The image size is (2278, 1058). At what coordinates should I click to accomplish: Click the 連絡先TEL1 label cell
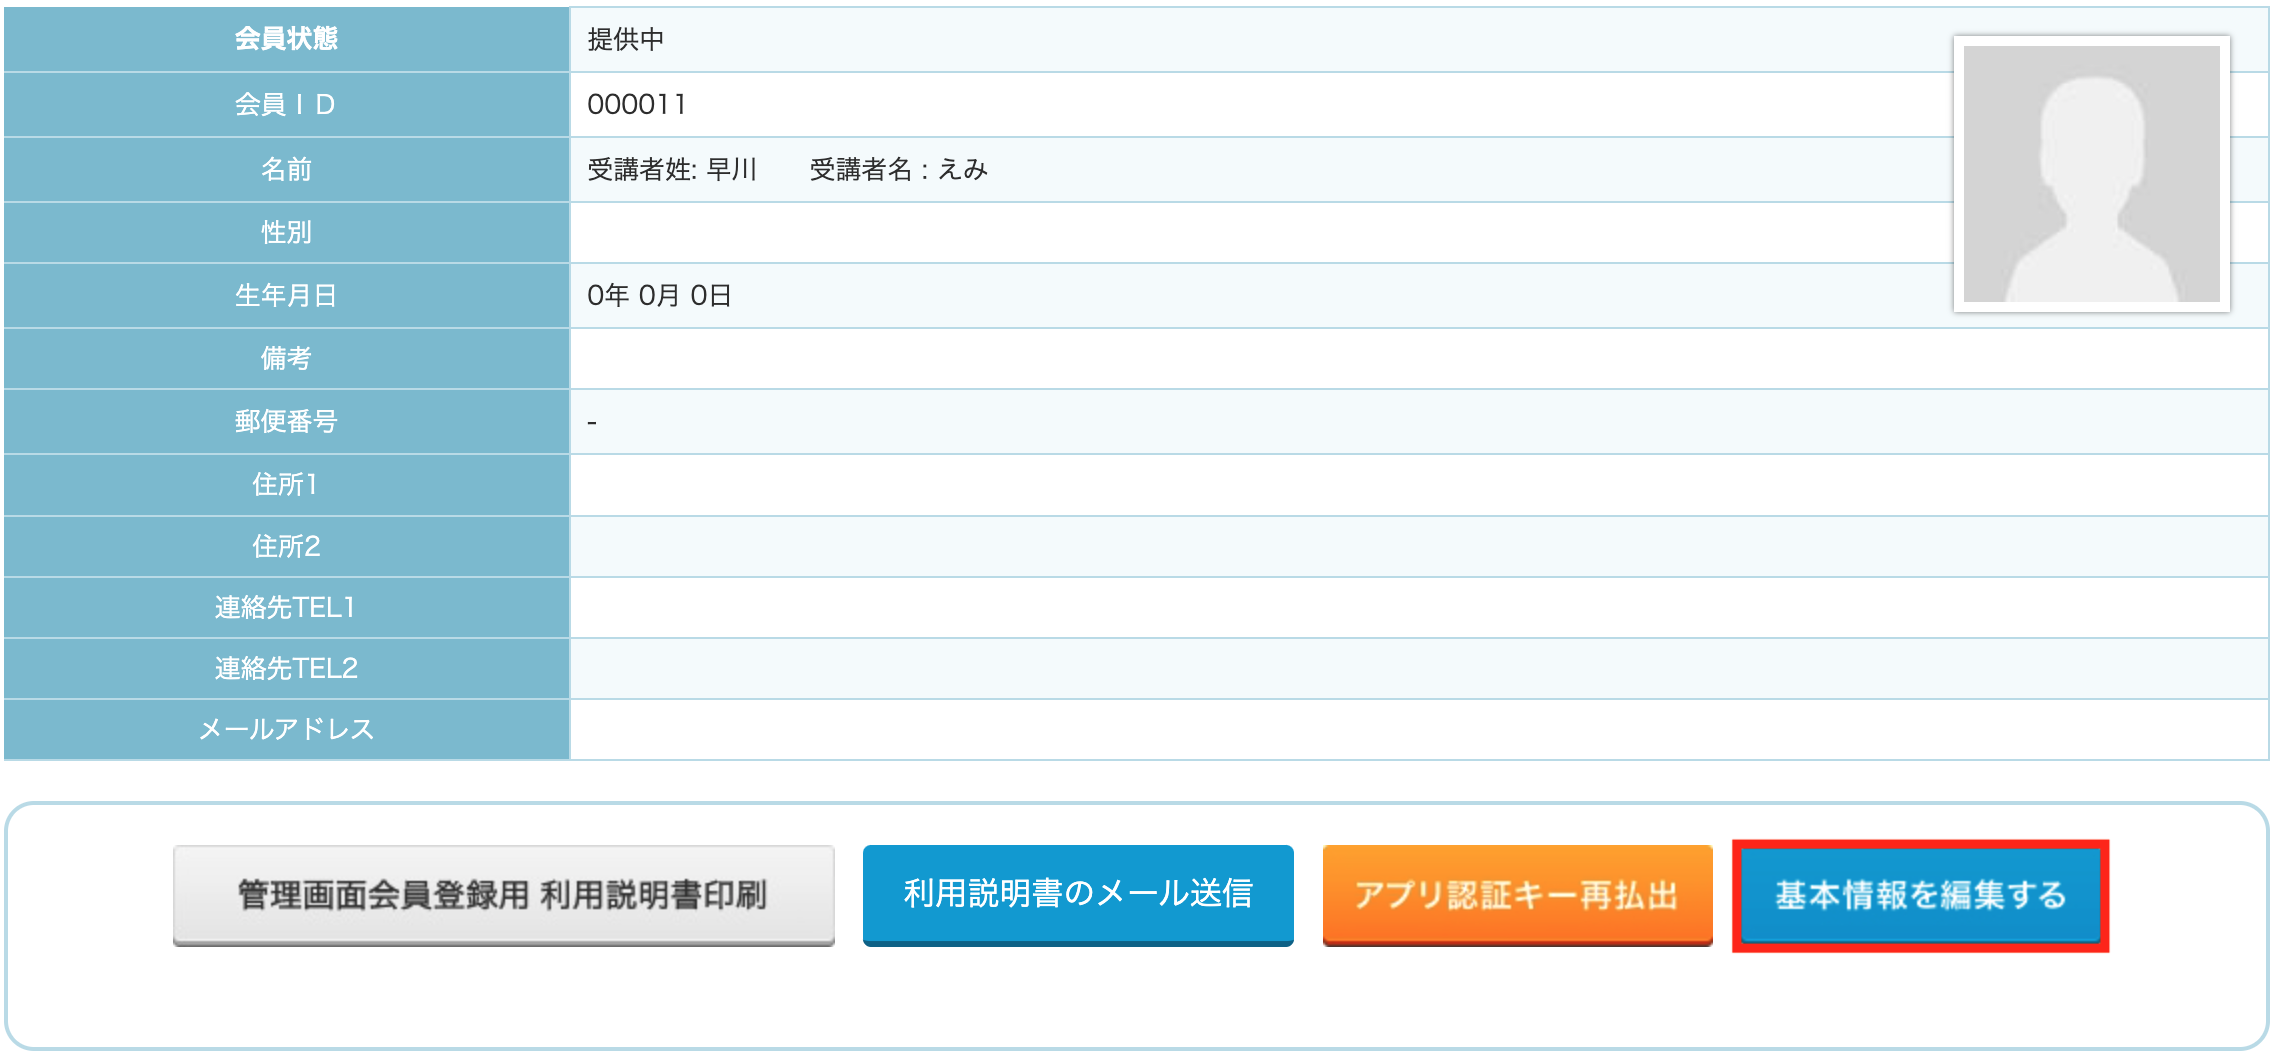(x=286, y=607)
